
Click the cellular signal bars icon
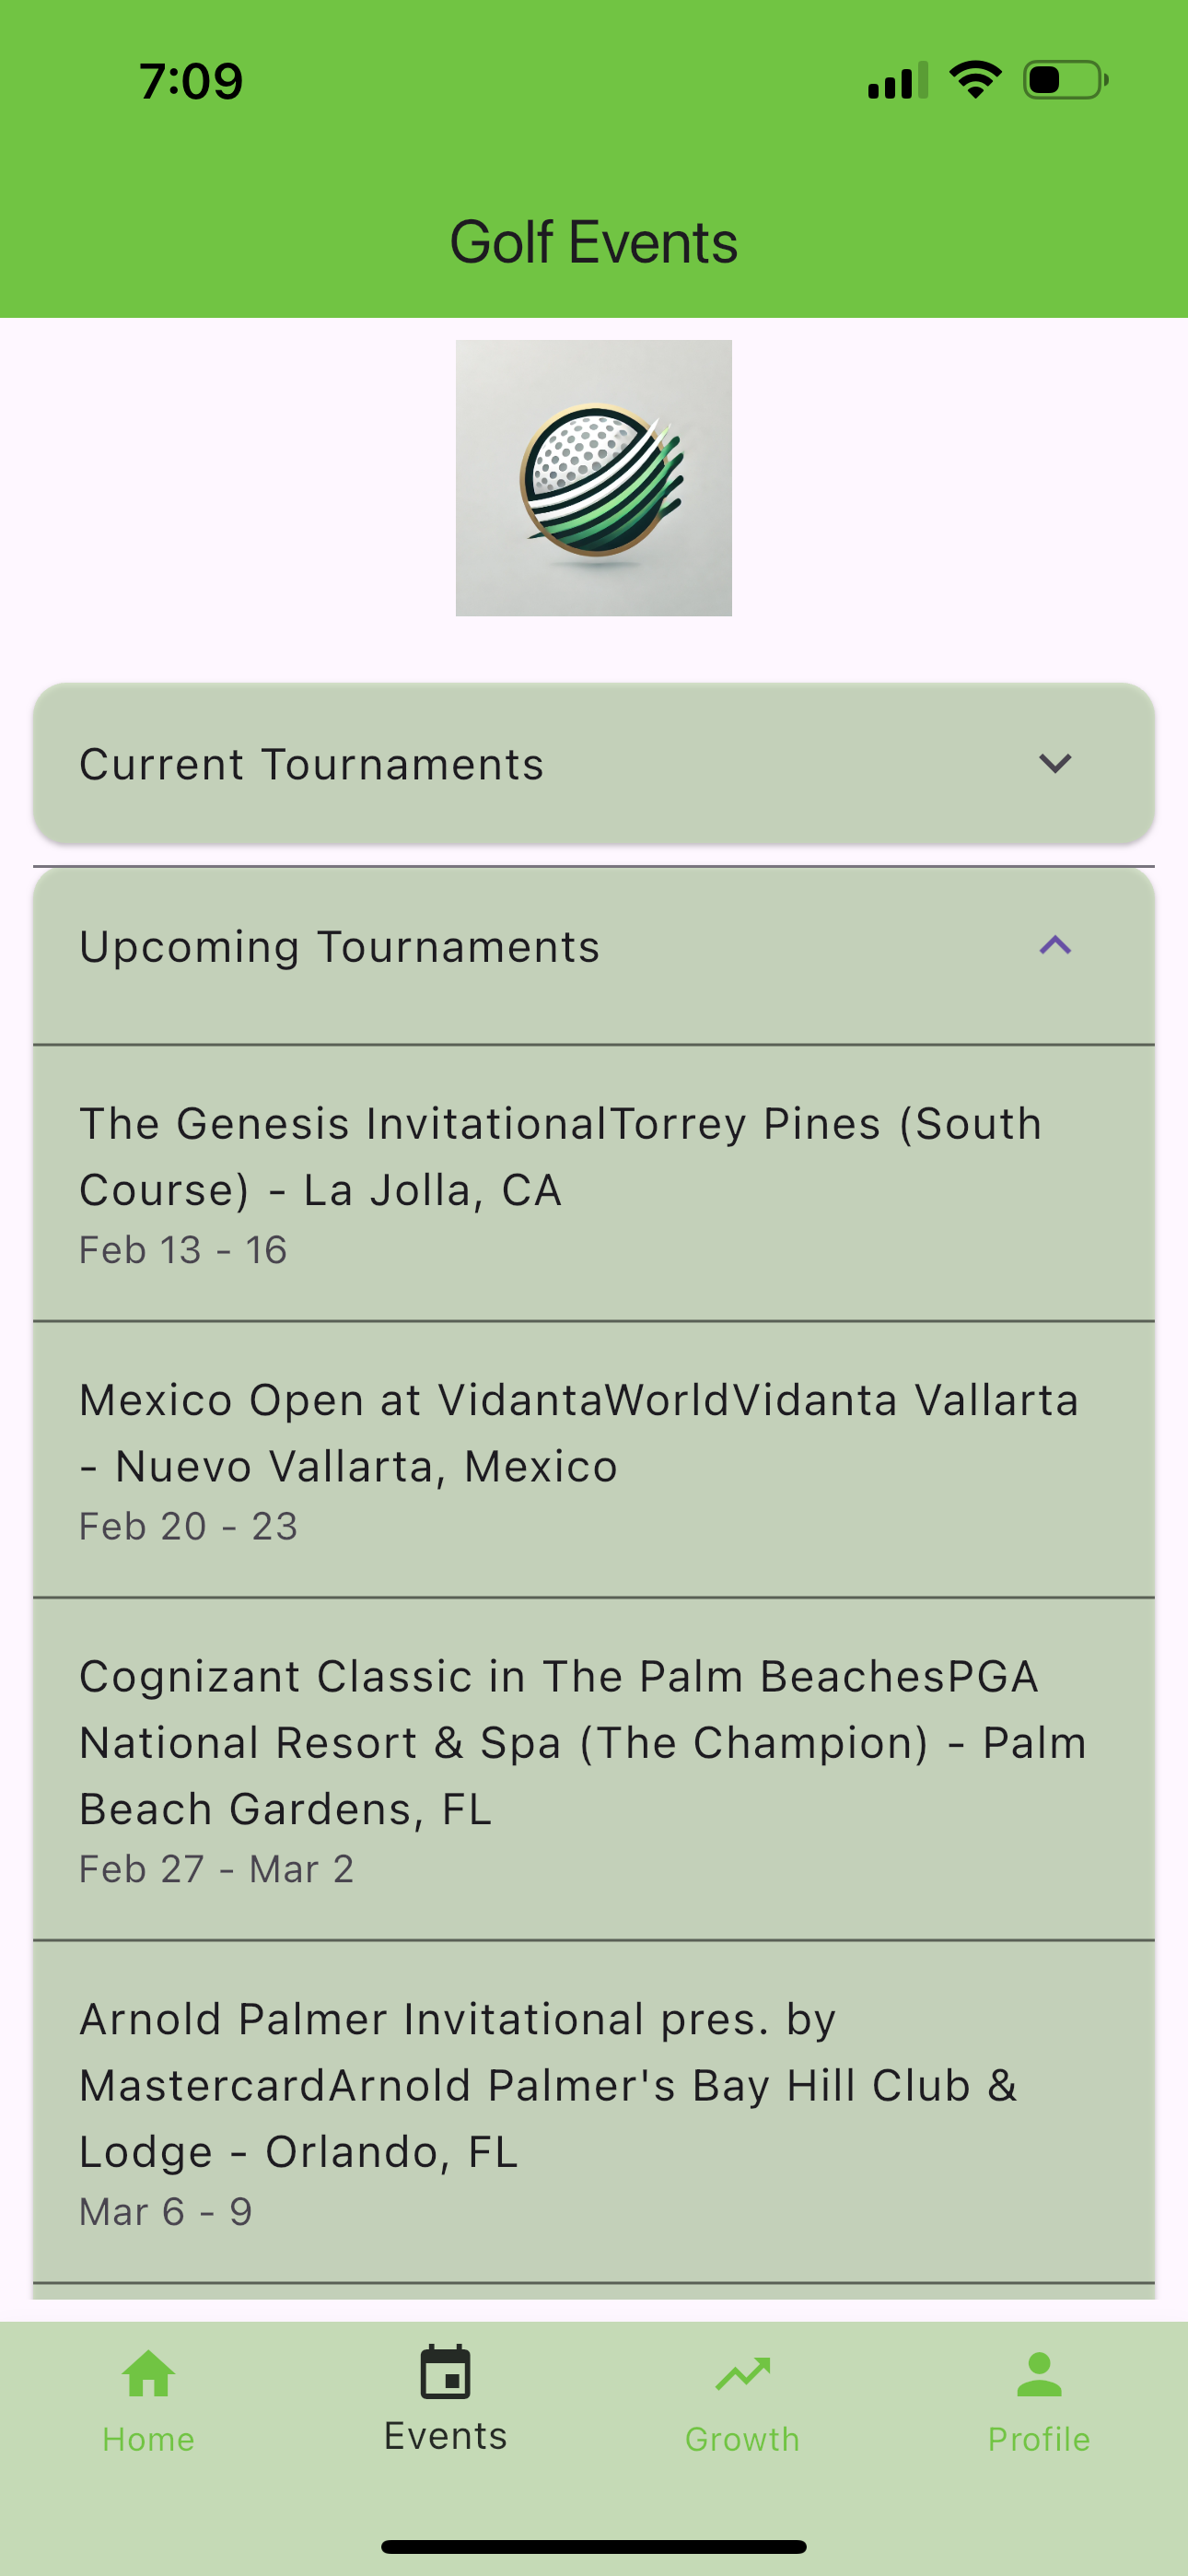tap(897, 80)
